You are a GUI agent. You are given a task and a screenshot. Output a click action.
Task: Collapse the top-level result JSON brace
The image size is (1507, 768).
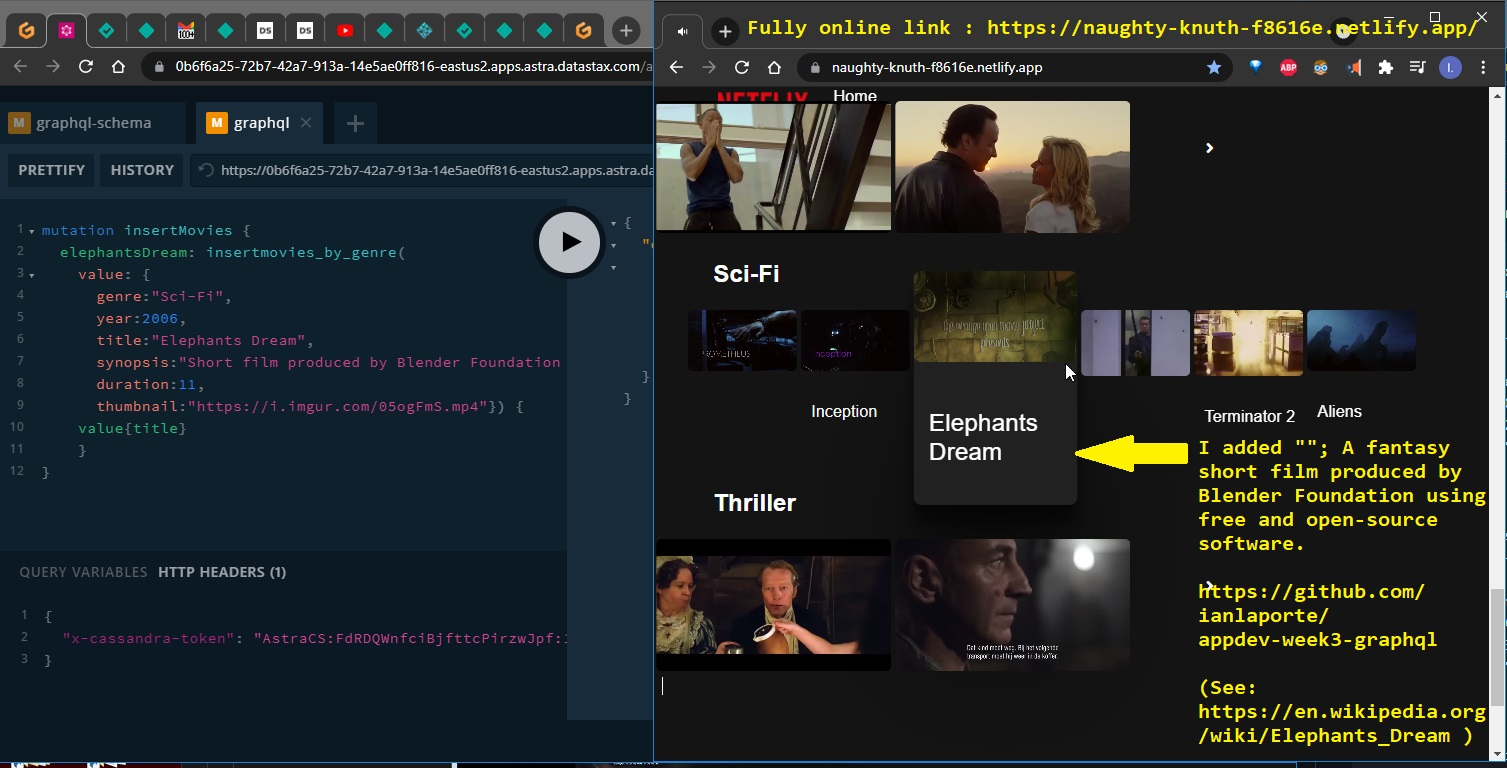[x=613, y=223]
